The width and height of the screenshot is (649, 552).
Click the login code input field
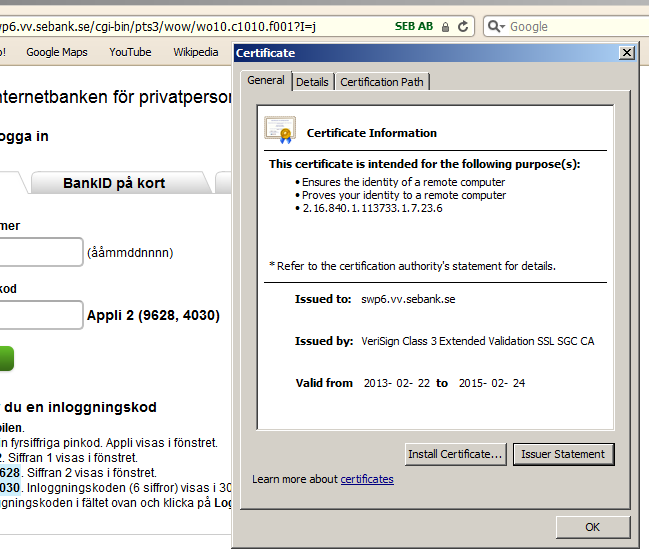[x=41, y=315]
